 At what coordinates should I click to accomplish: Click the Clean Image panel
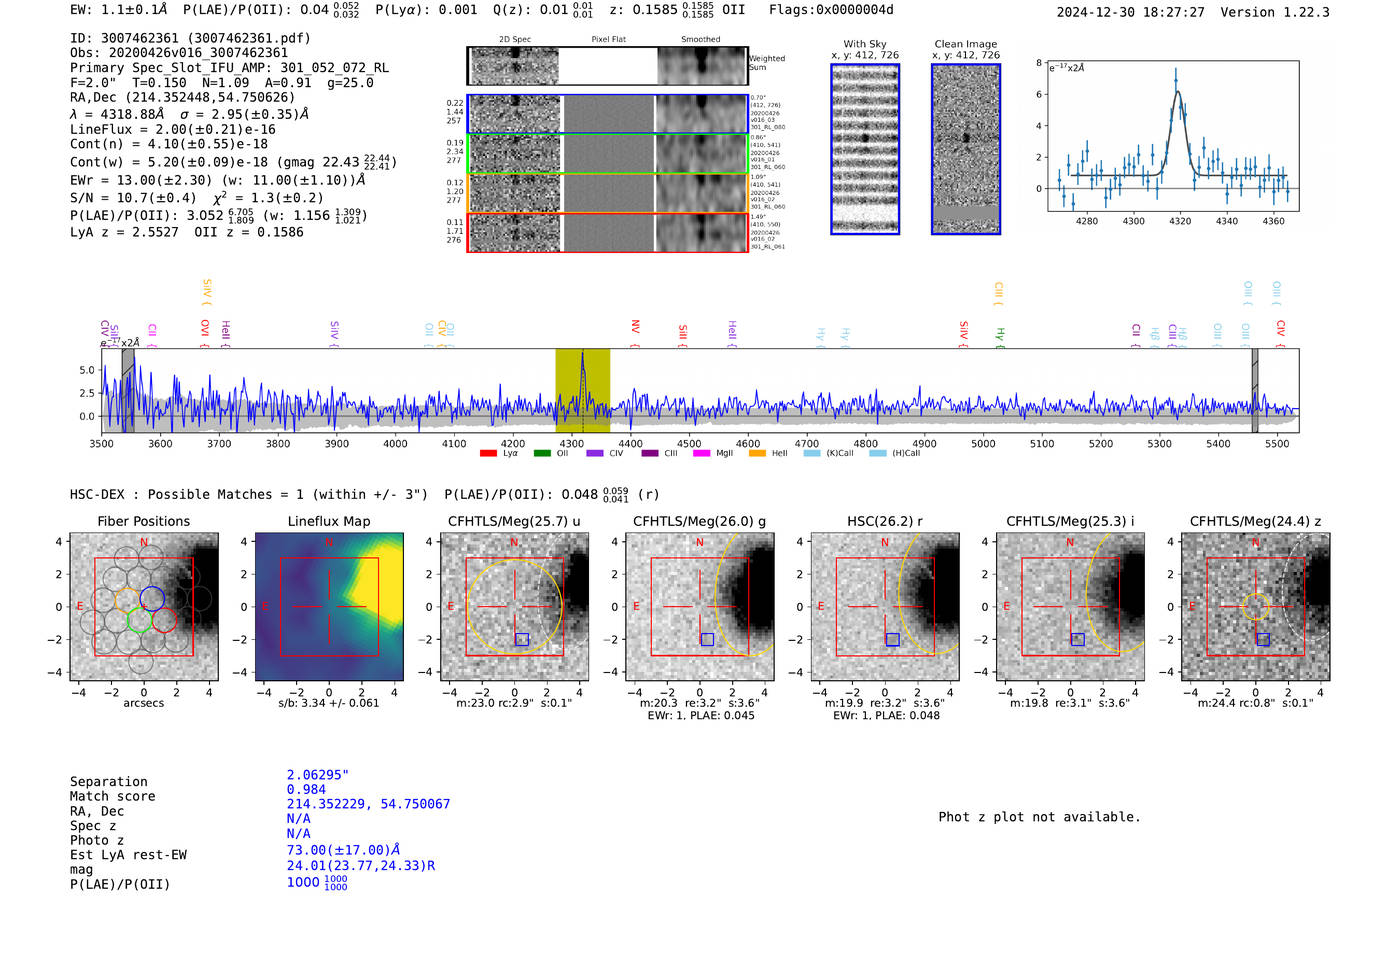[x=966, y=149]
